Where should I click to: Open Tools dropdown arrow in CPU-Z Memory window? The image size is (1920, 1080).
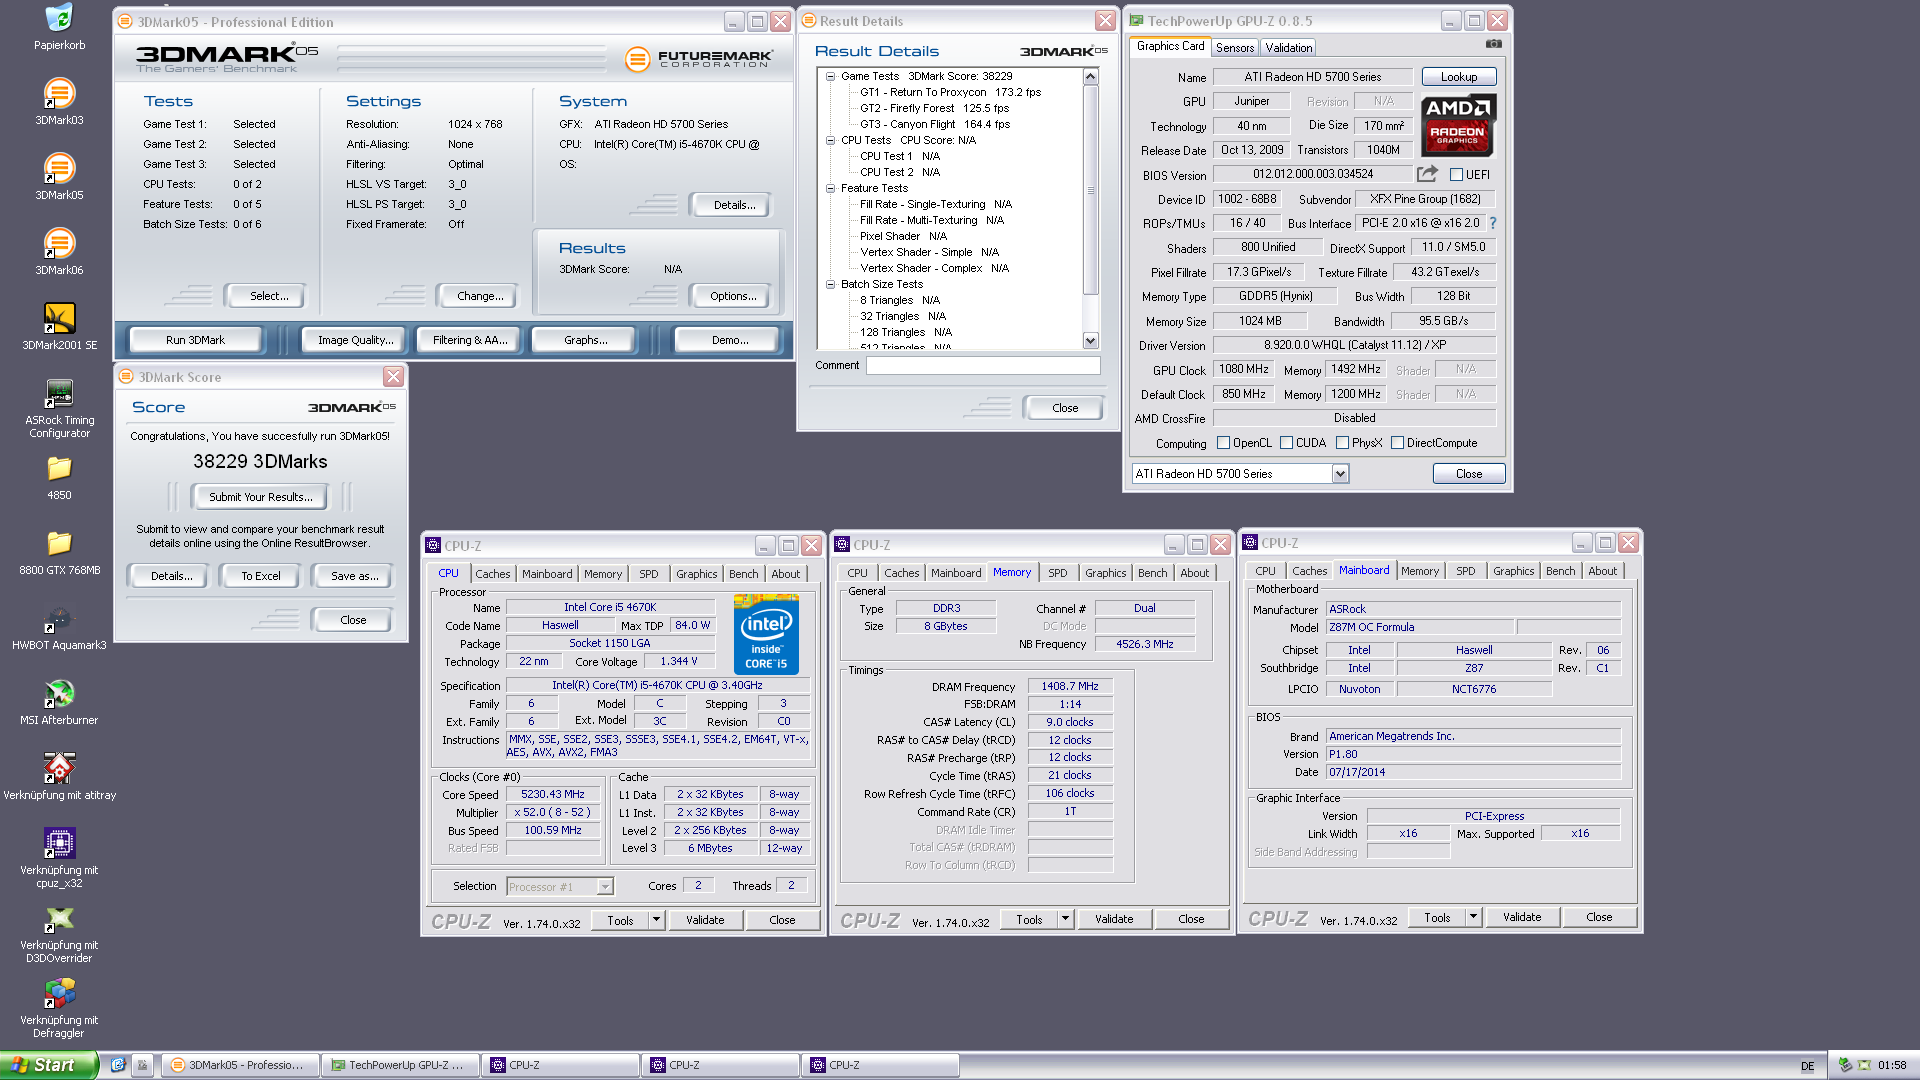(1065, 919)
